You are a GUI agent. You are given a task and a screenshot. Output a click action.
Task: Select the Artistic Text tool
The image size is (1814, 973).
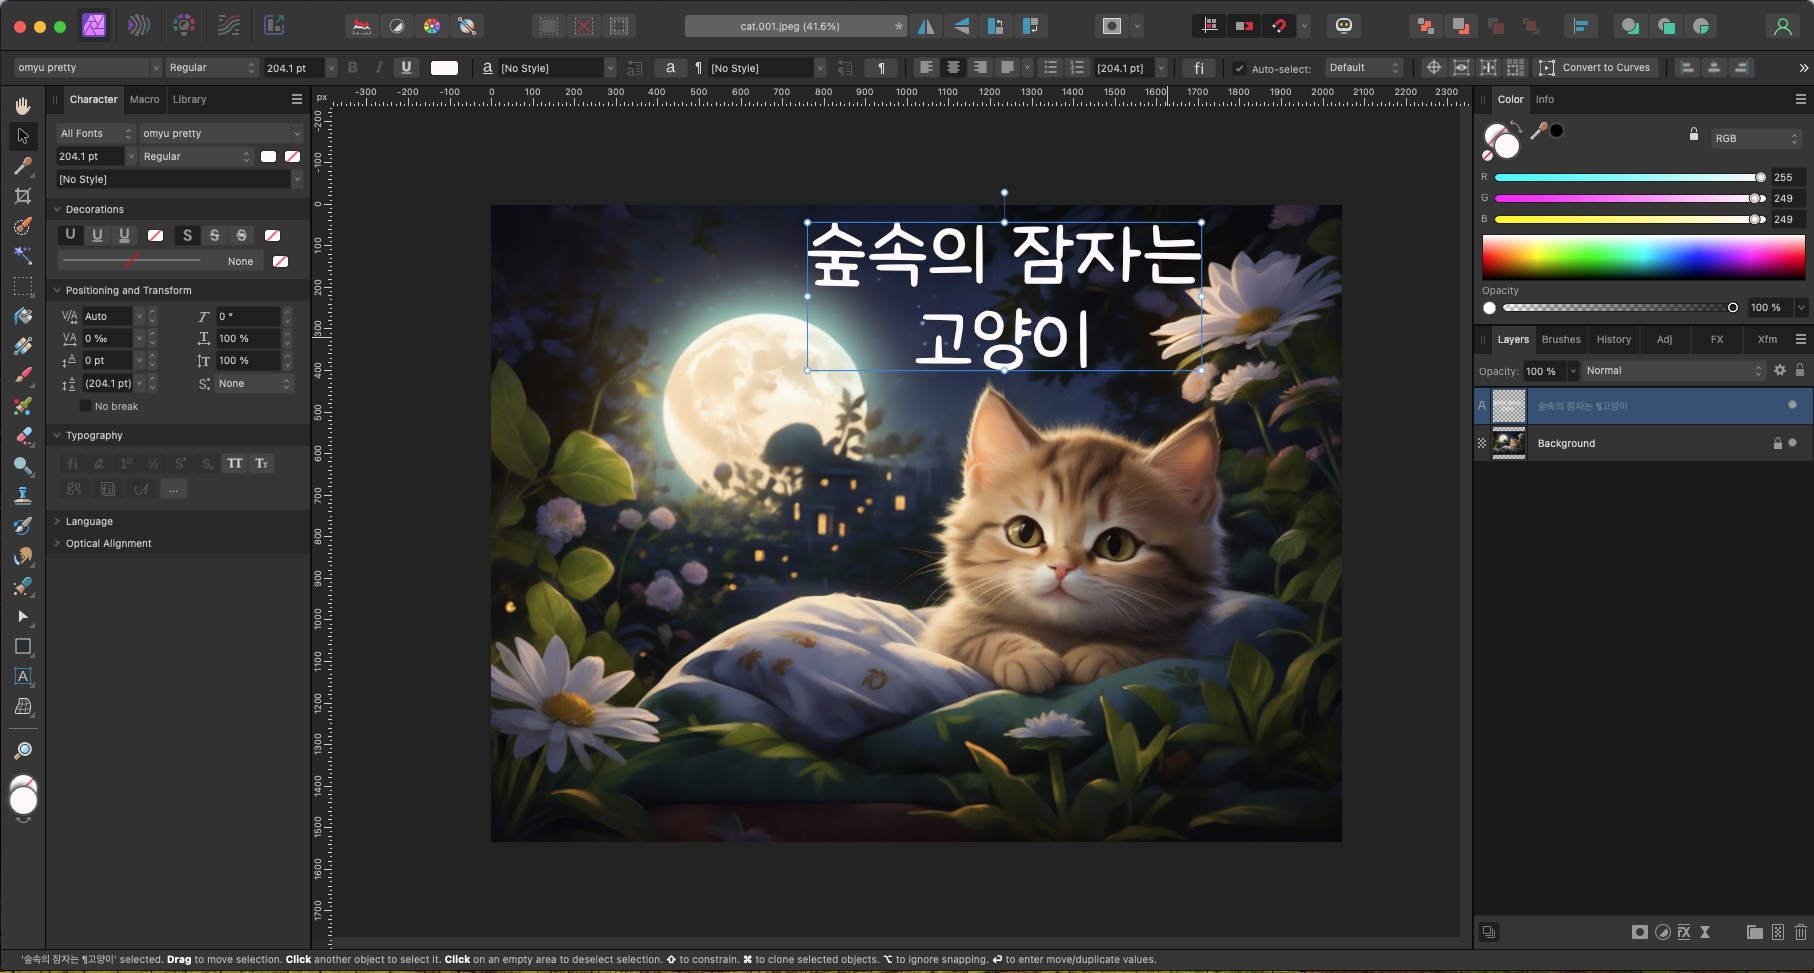23,677
